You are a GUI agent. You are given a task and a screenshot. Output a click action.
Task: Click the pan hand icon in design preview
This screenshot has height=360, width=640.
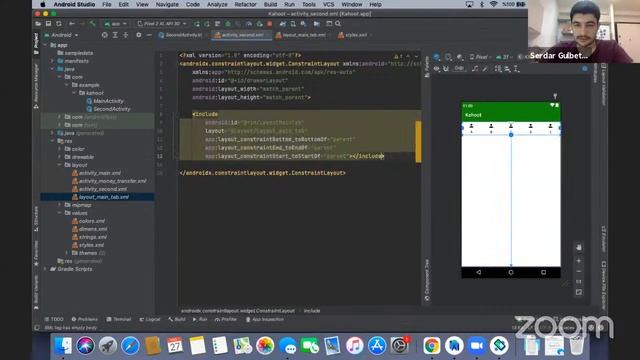tap(579, 247)
